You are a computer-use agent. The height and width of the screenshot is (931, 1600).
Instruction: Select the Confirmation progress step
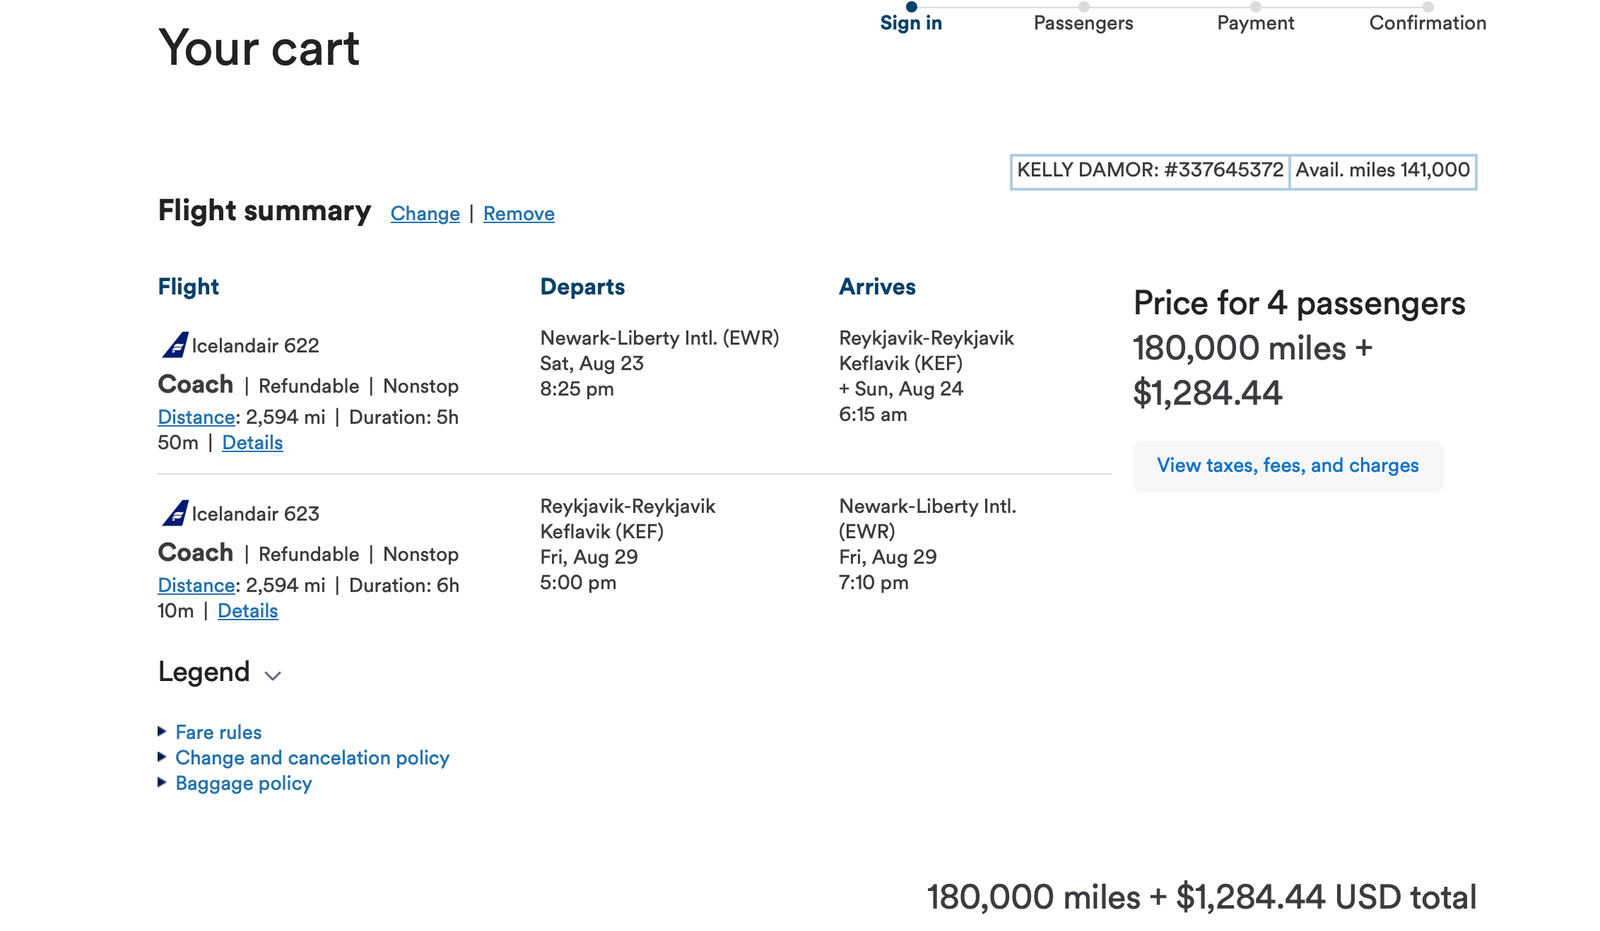(1427, 23)
